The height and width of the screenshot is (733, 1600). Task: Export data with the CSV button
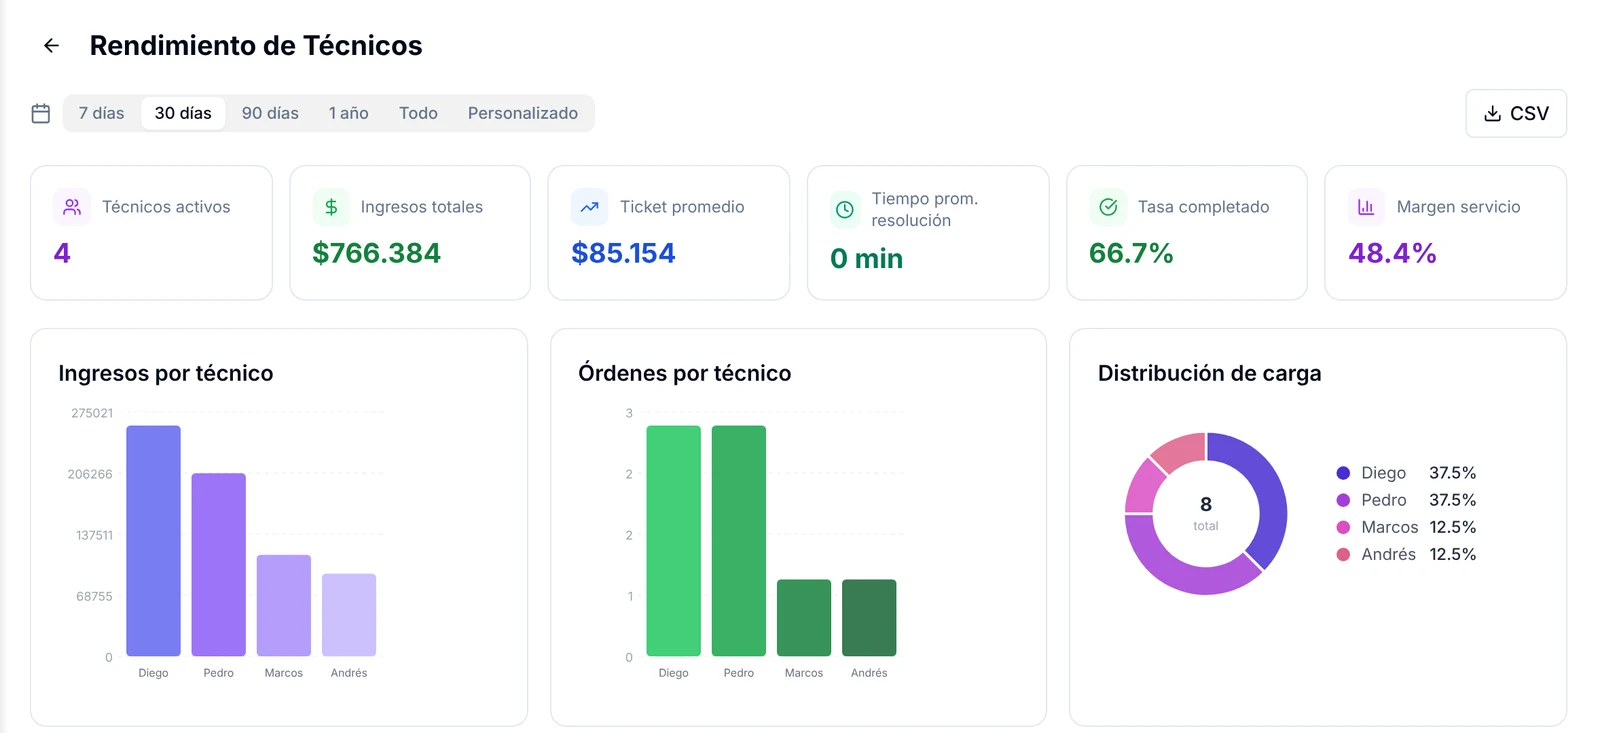pos(1516,113)
